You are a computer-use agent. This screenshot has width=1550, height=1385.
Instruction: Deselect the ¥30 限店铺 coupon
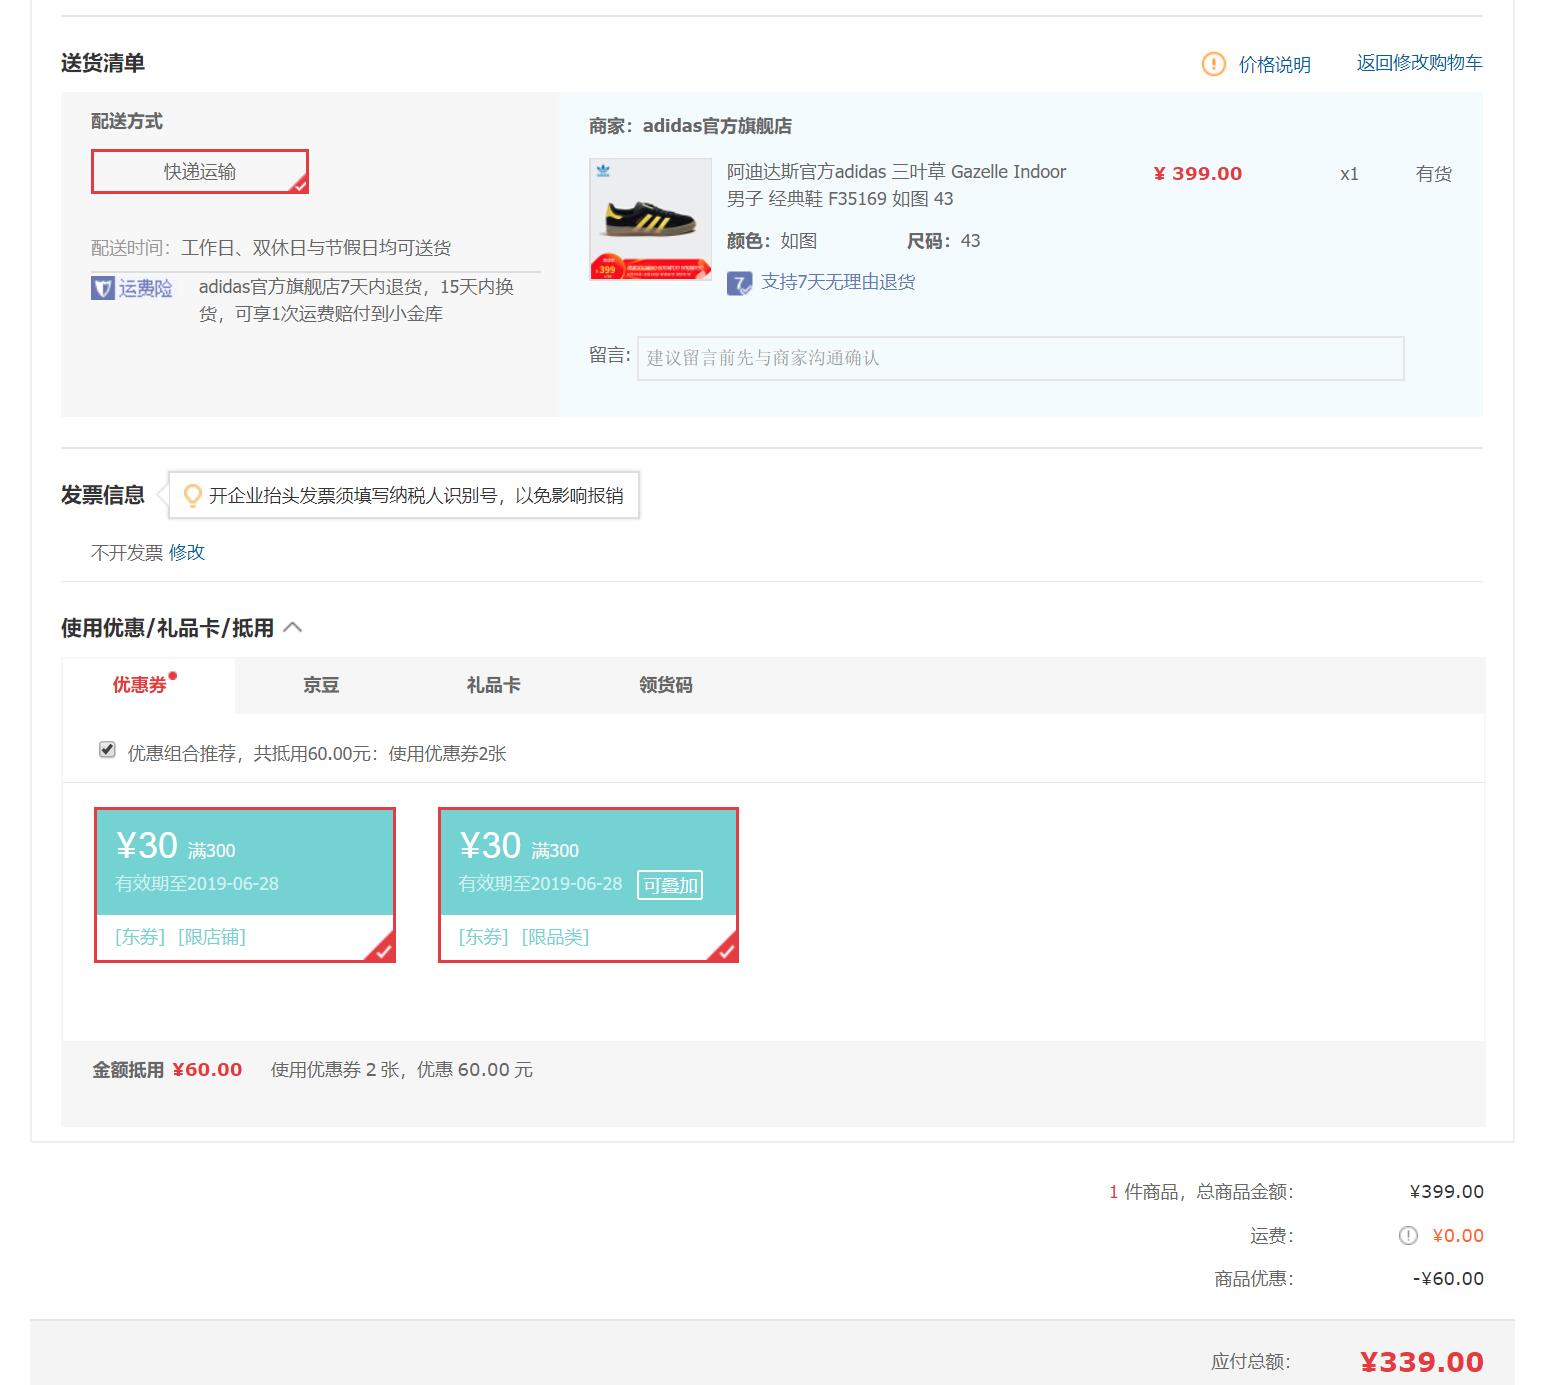(x=245, y=885)
